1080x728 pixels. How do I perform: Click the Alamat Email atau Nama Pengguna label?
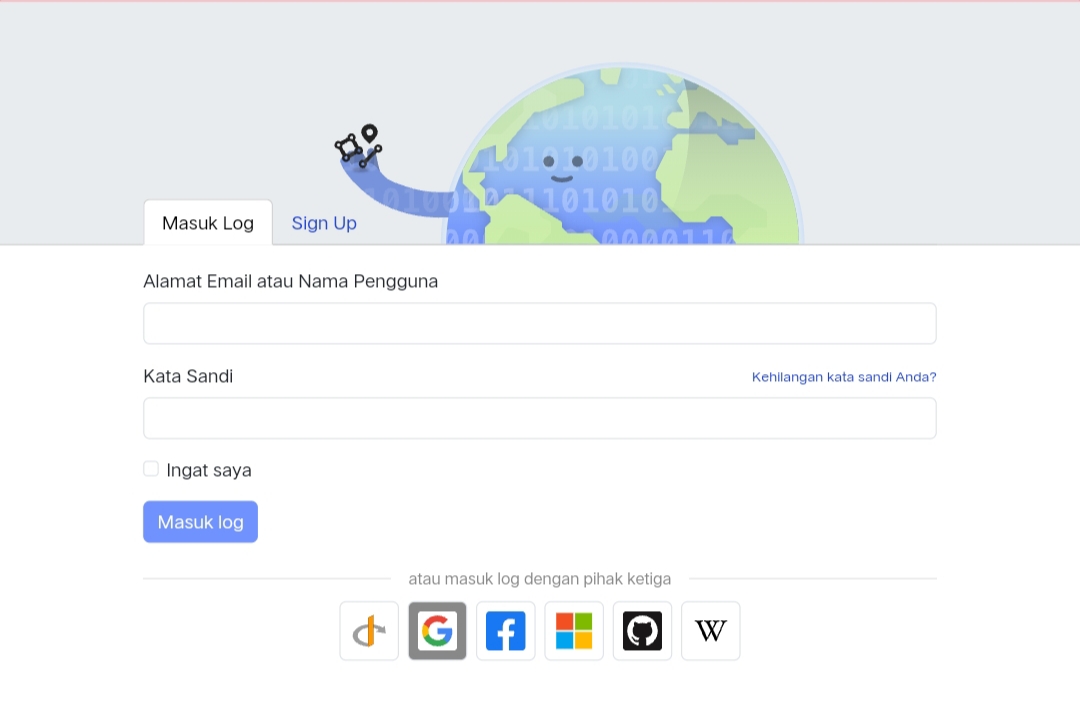291,281
